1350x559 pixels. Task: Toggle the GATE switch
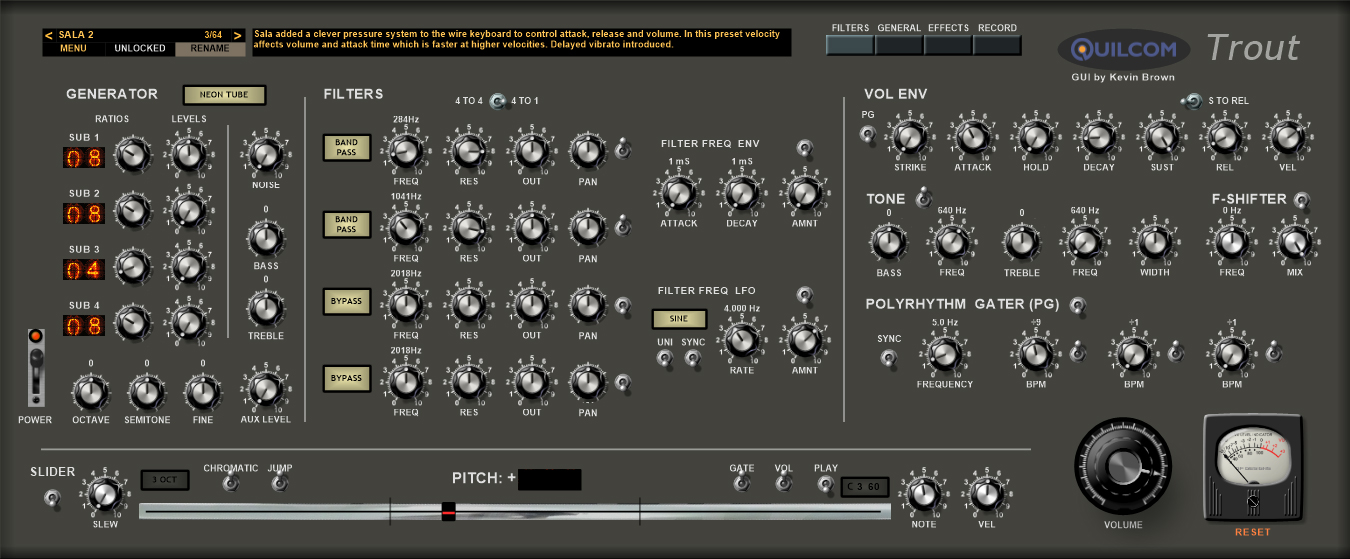pos(741,483)
